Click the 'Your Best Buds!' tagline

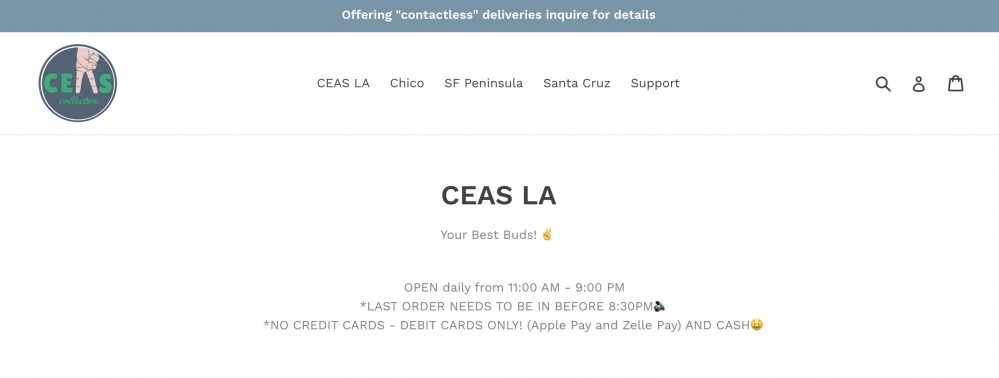pyautogui.click(x=489, y=235)
